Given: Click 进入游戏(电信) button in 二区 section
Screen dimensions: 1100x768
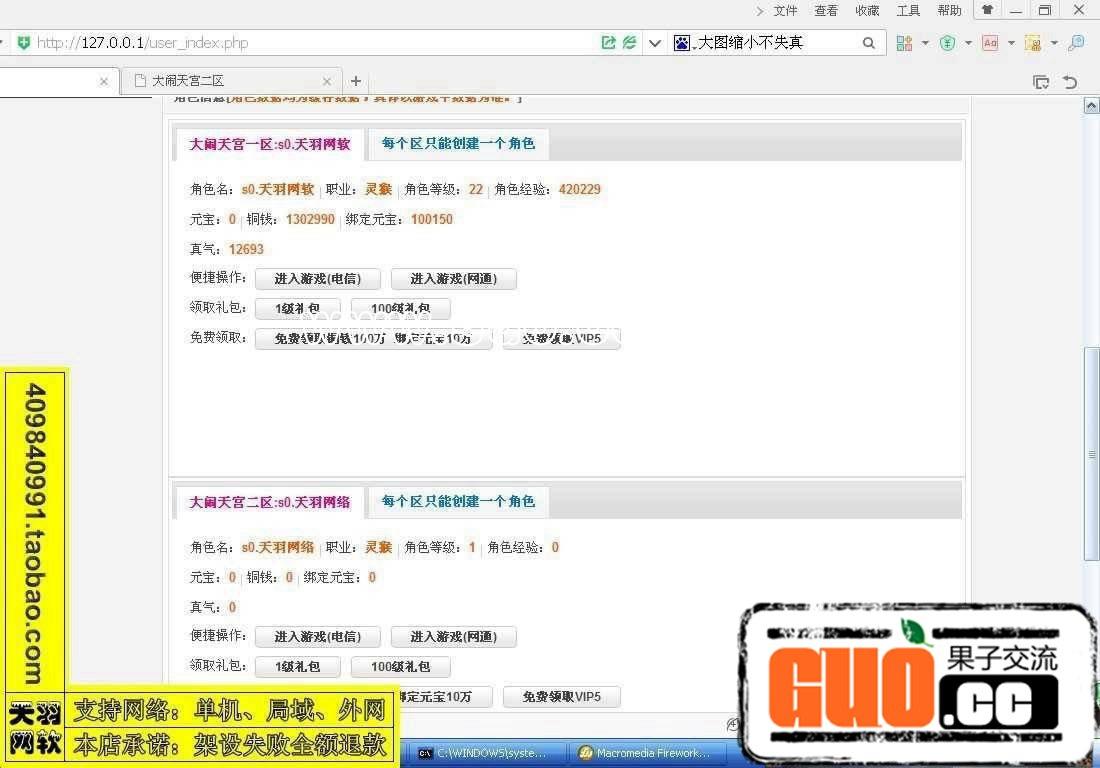Looking at the screenshot, I should [x=318, y=637].
